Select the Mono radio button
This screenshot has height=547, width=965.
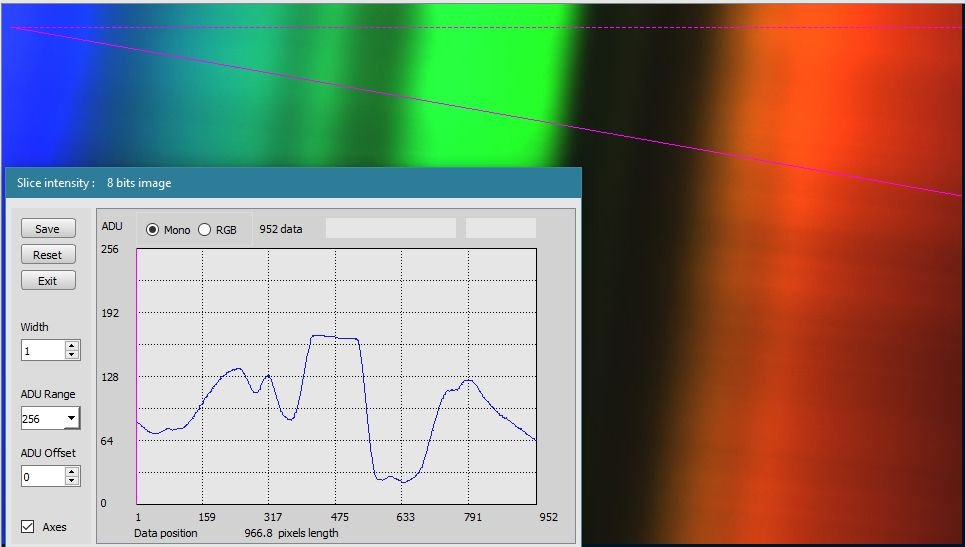point(153,230)
